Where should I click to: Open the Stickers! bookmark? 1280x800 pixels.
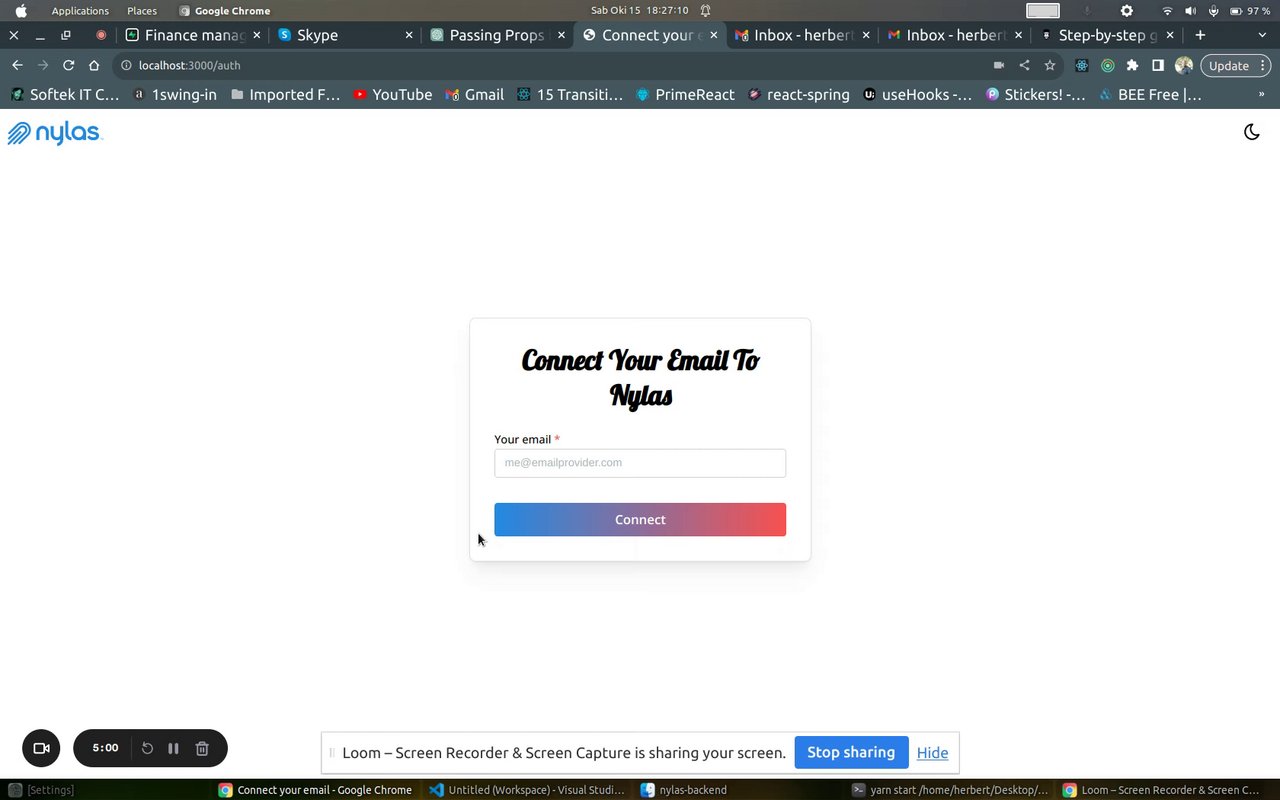[1036, 95]
